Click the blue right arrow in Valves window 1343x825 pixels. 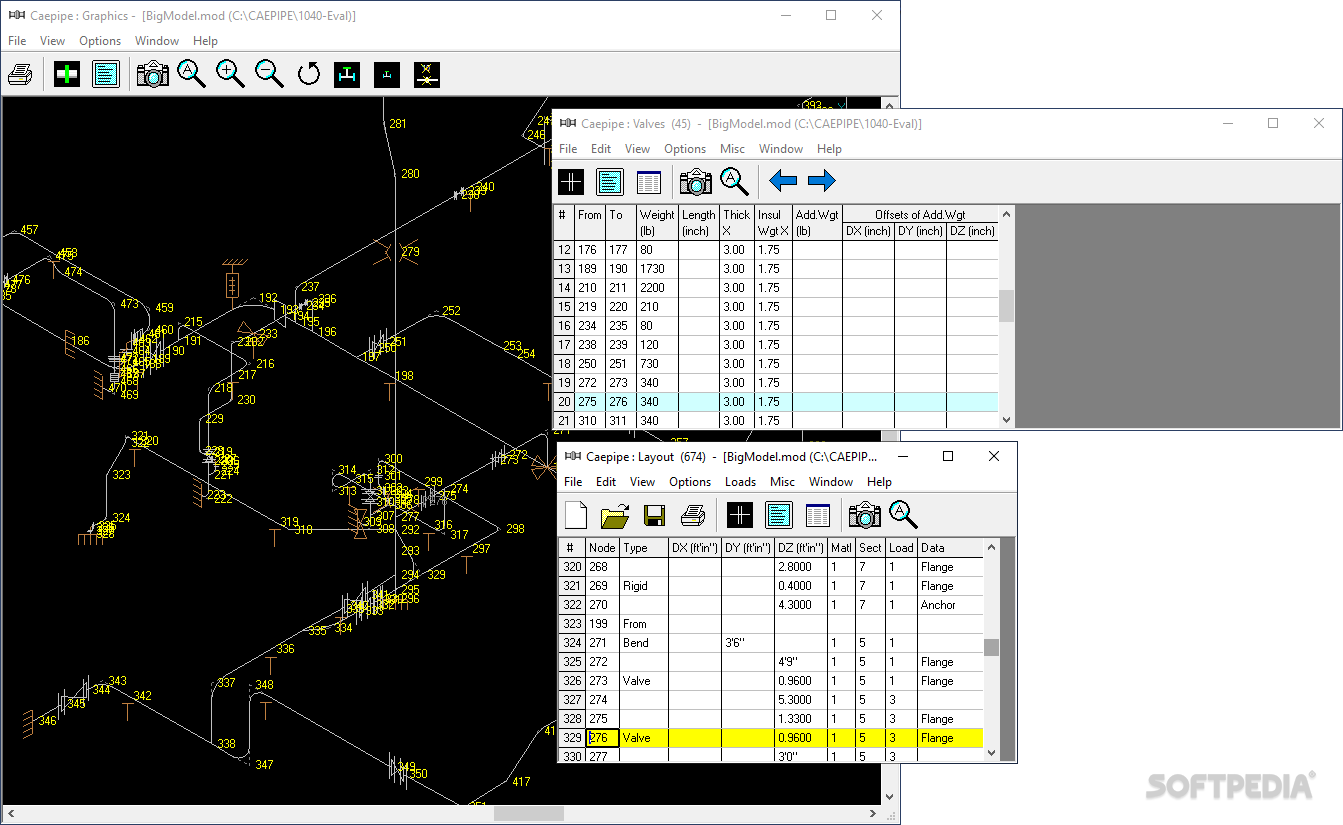click(x=822, y=181)
